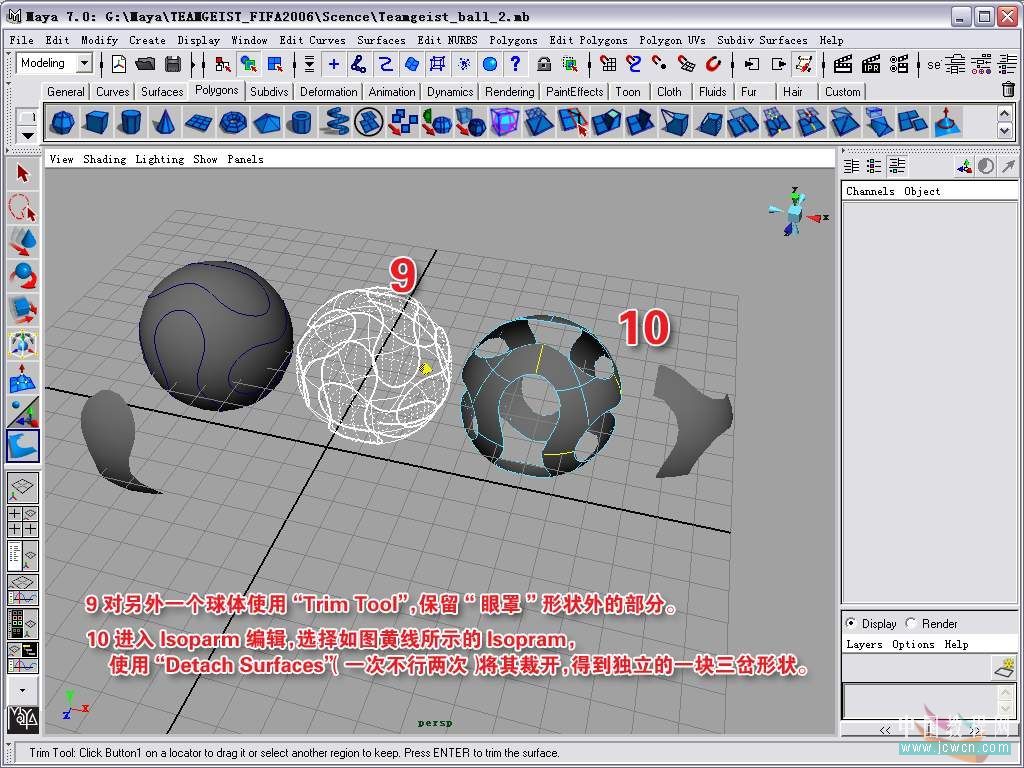1024x768 pixels.
Task: Create a polygon torus from shelf
Action: tap(232, 122)
